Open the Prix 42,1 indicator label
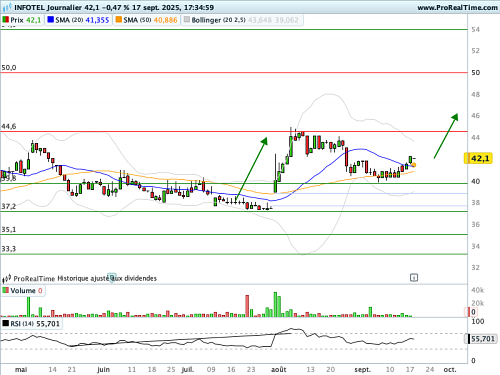The height and width of the screenshot is (375, 500). pos(22,20)
